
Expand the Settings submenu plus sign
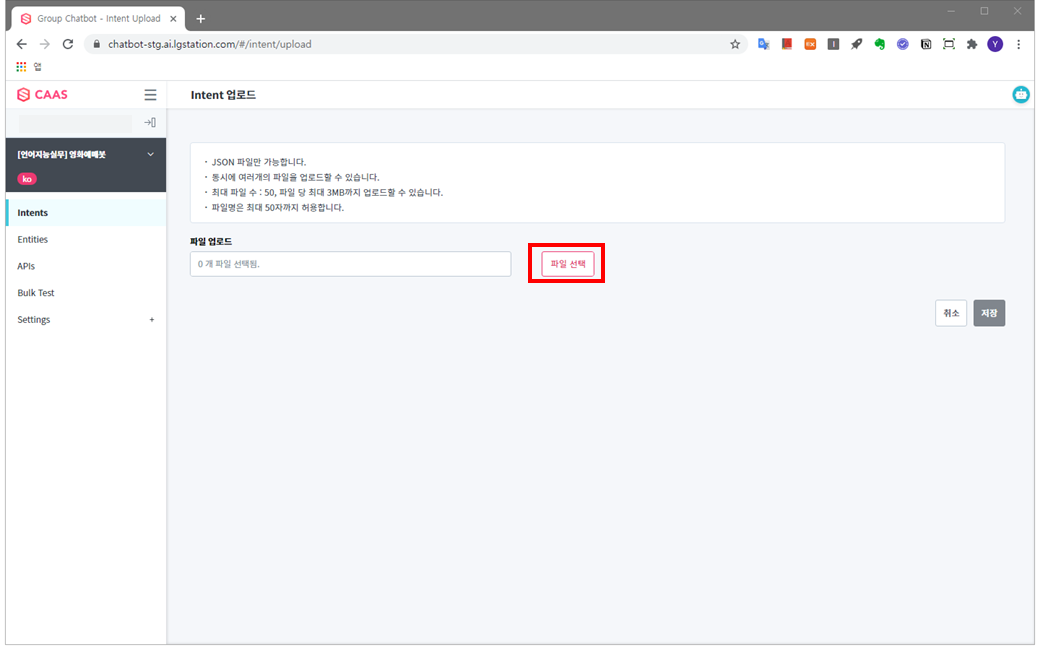[x=152, y=320]
